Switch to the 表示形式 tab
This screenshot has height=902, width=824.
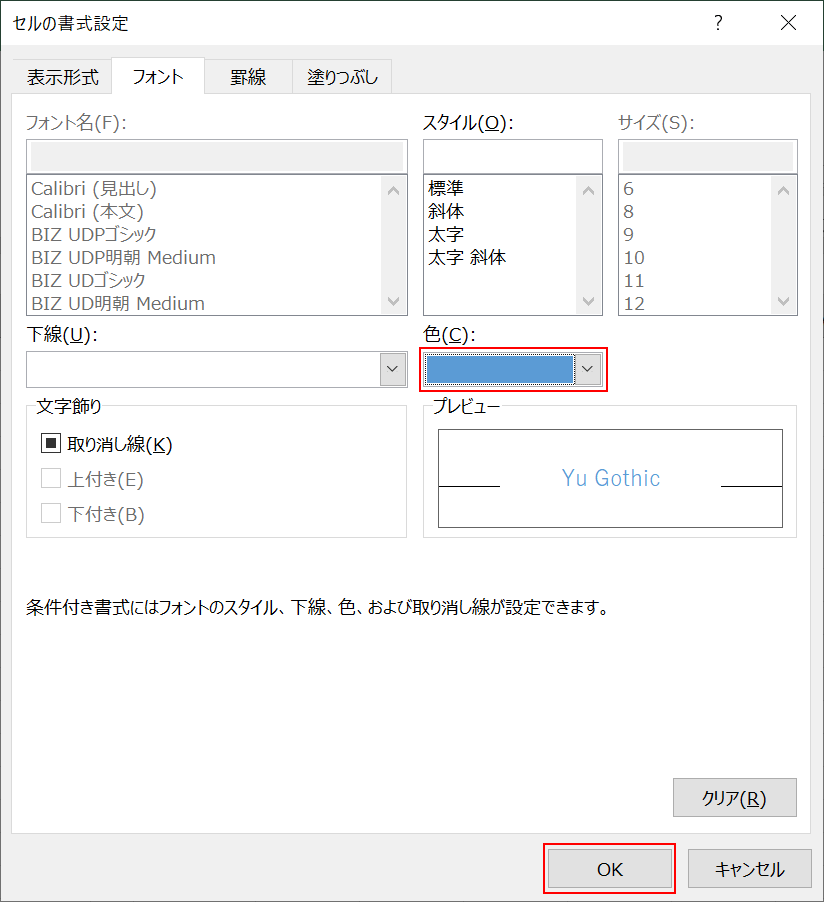[62, 76]
